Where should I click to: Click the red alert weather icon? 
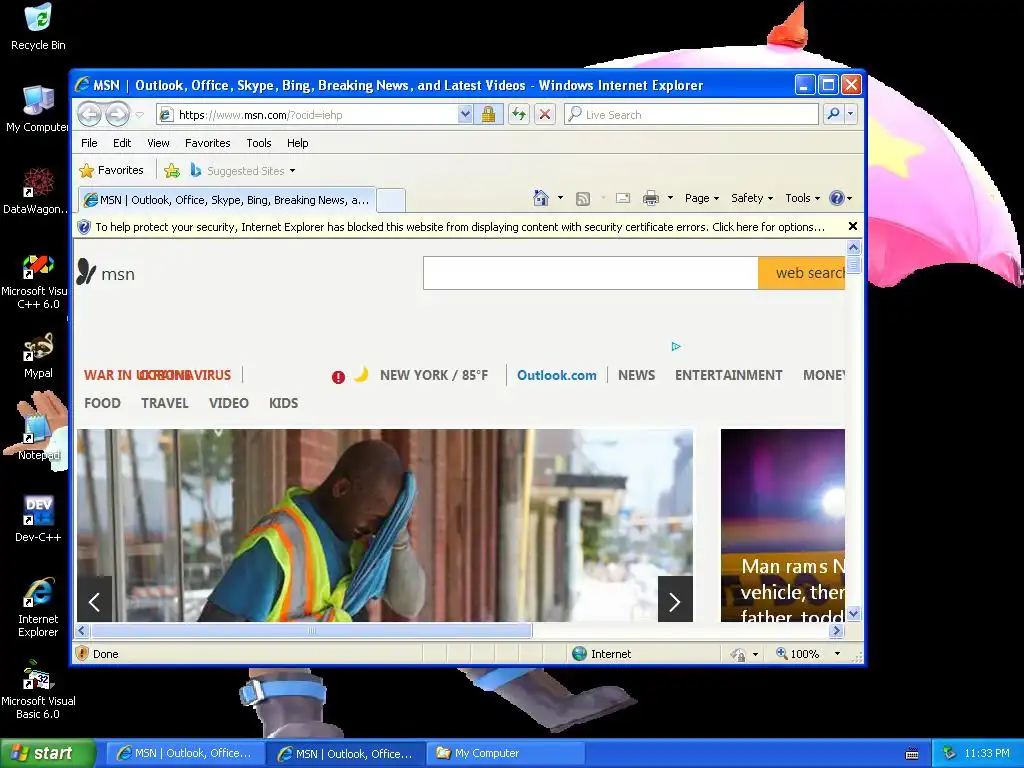(x=338, y=377)
